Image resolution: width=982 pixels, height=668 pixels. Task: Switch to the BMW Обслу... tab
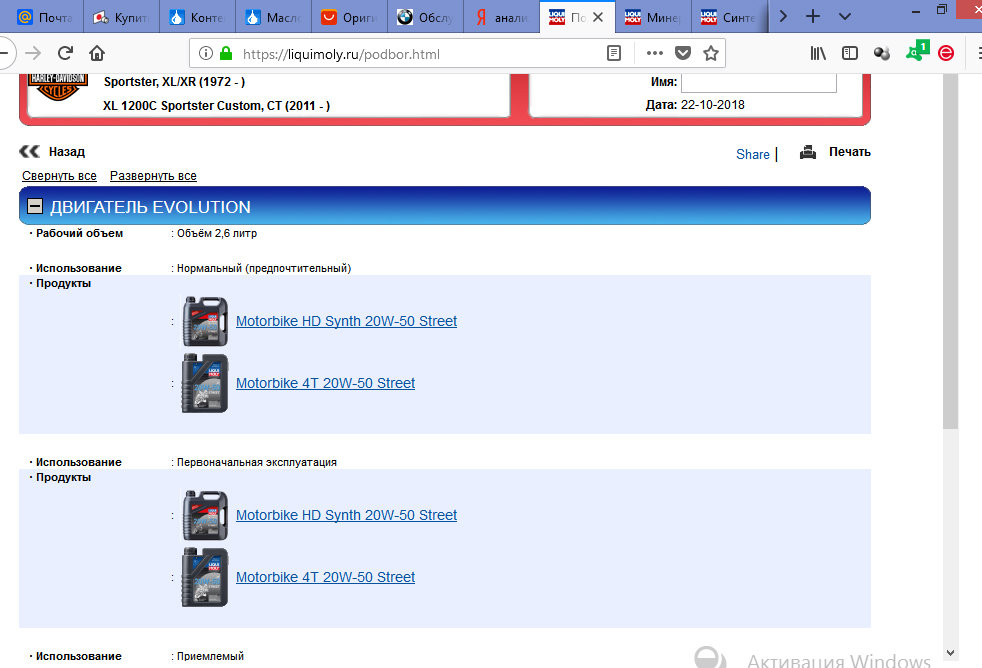tap(425, 18)
